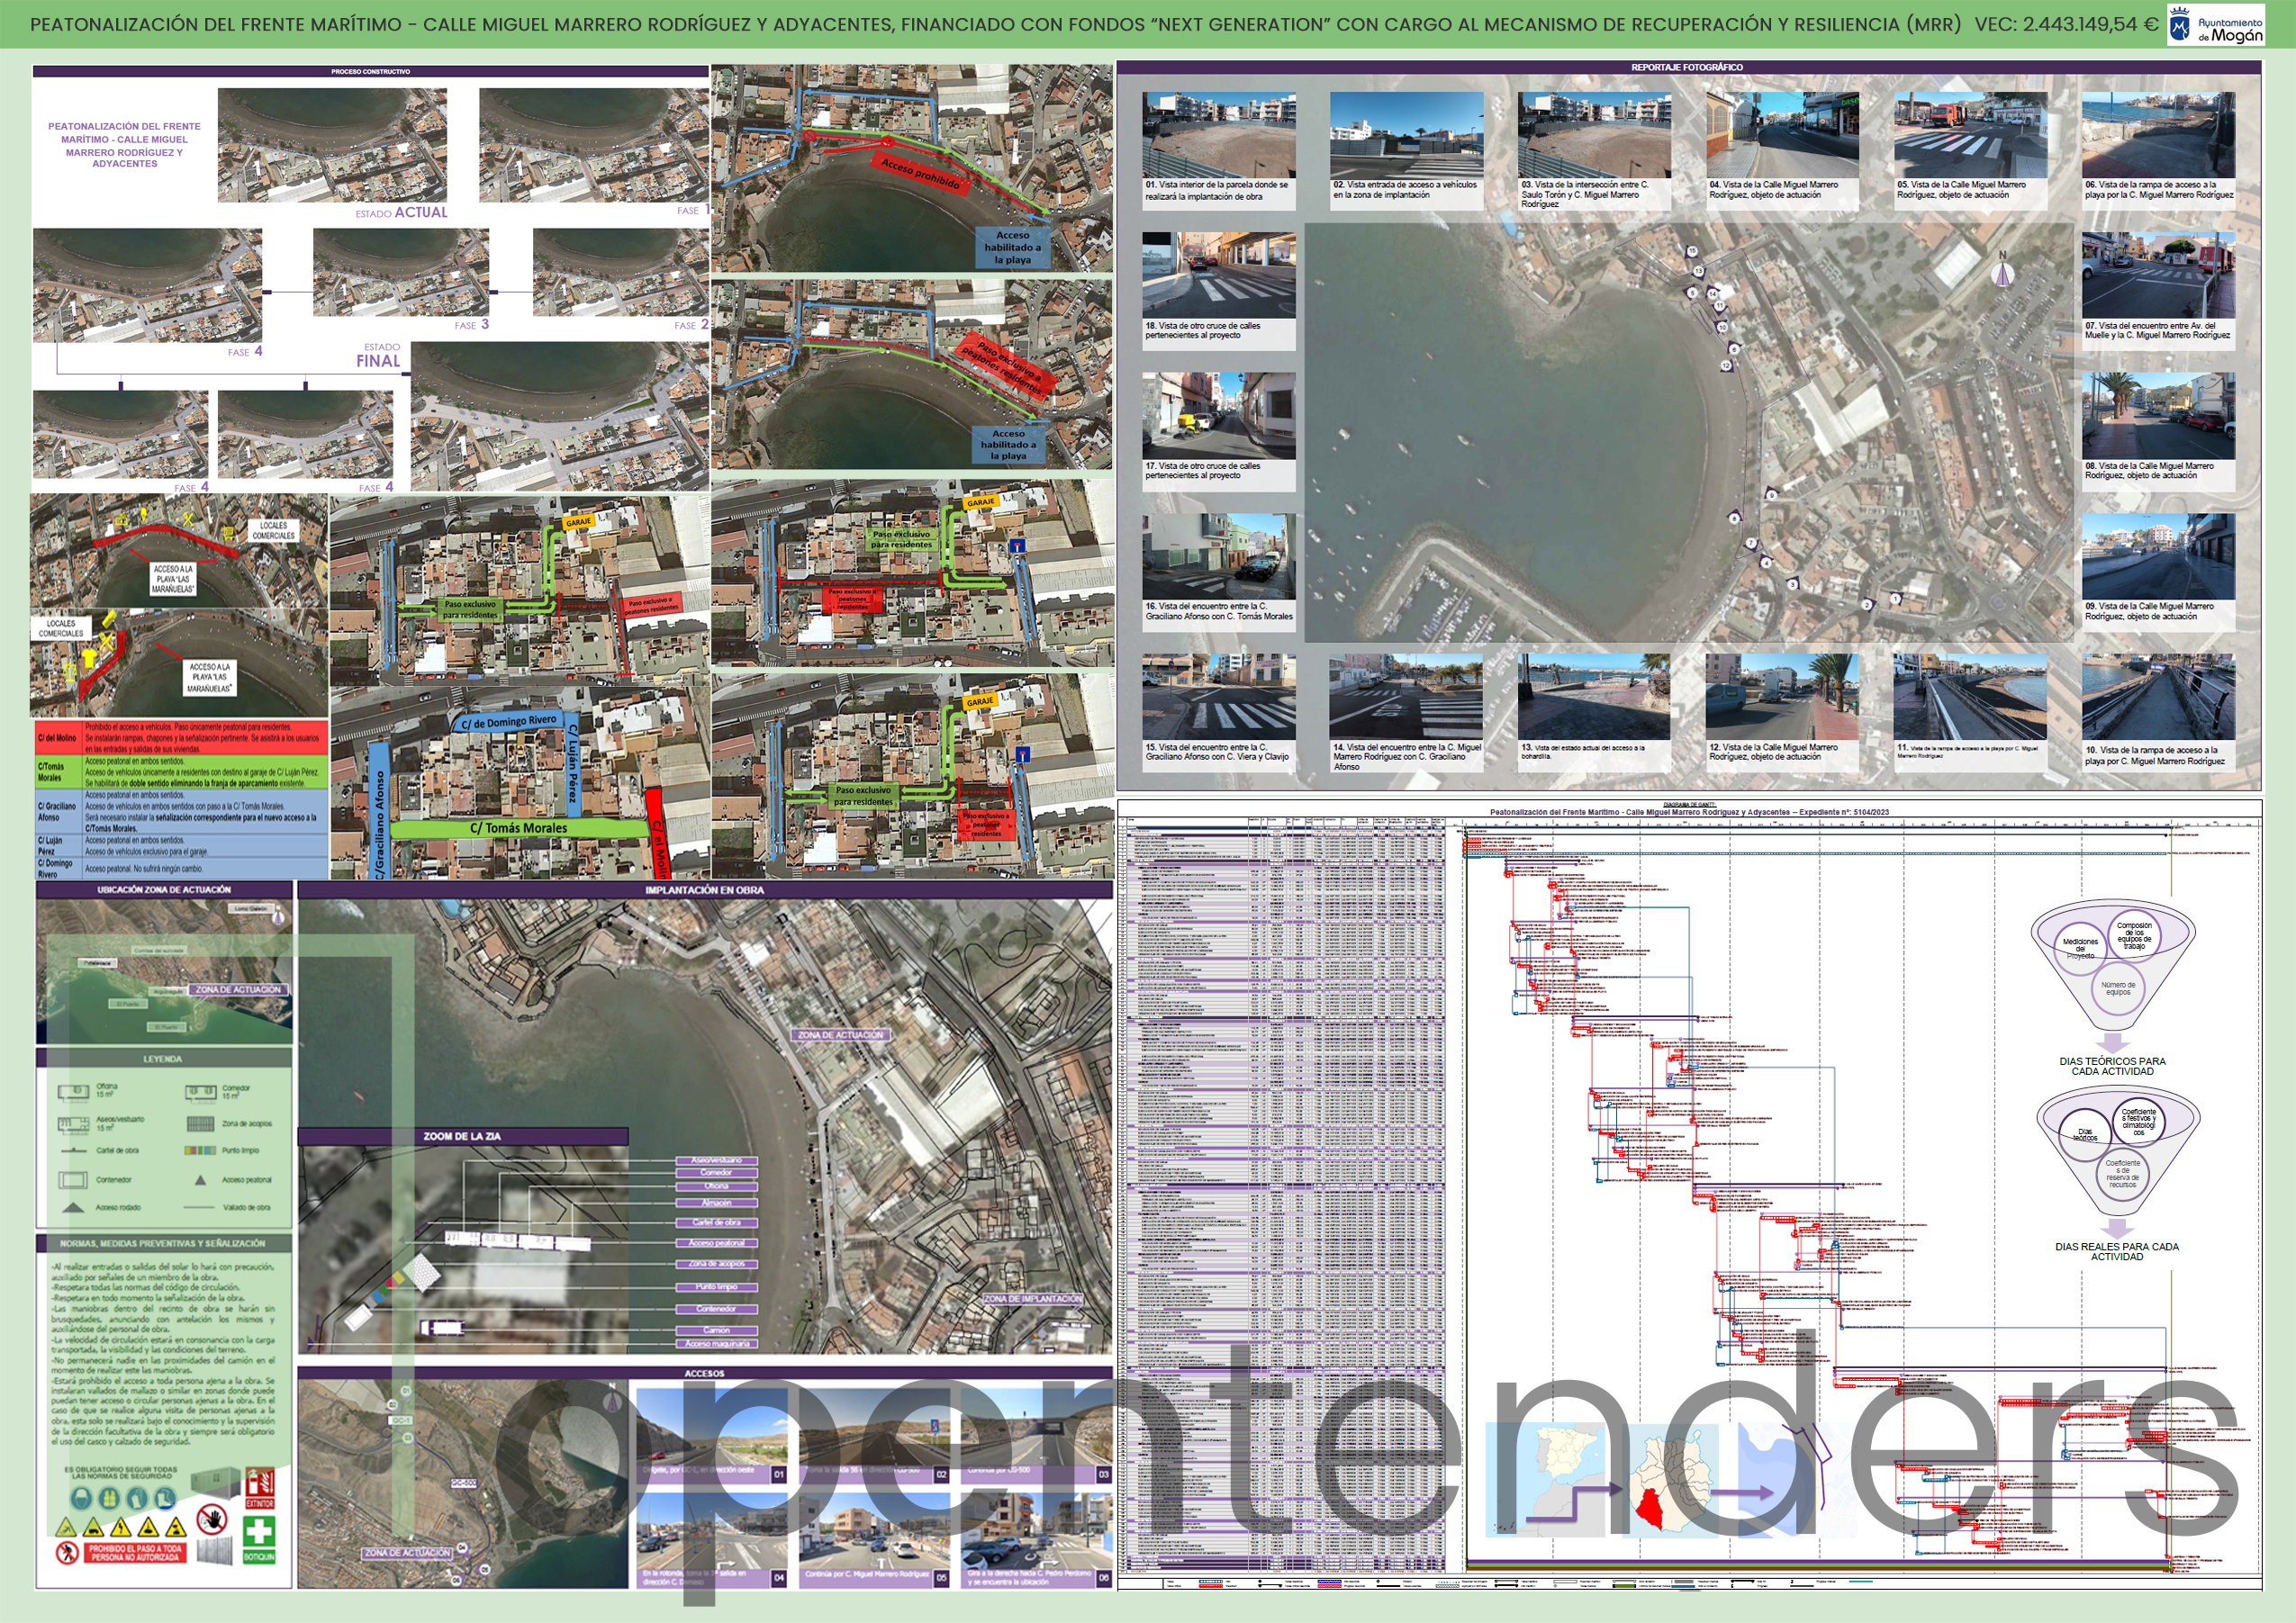This screenshot has height=1623, width=2296.
Task: Click 'Almacén' tag in ZOOM DE LA ZIA
Action: 716,1203
